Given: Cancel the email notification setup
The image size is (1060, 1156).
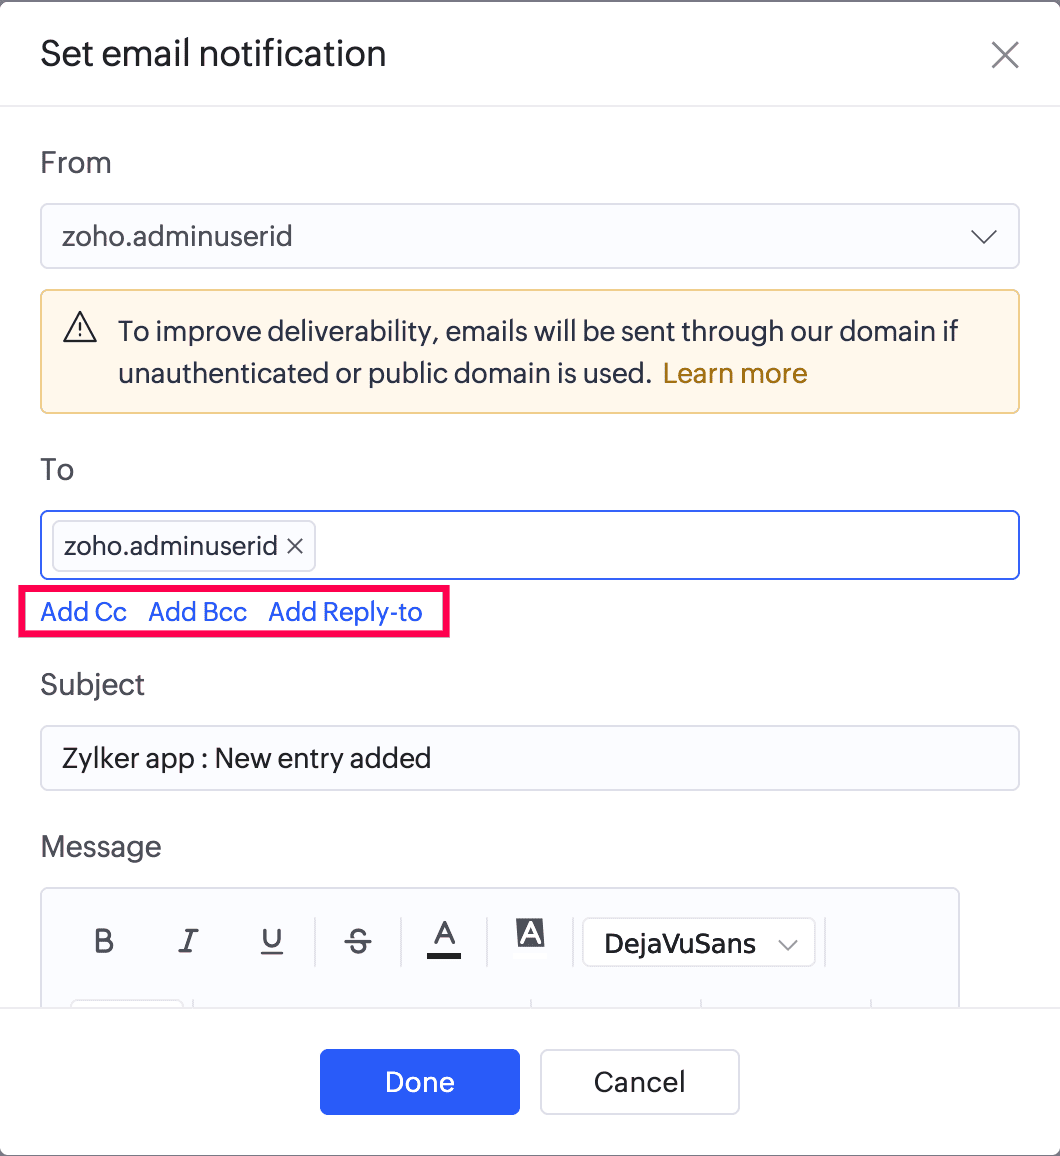Looking at the screenshot, I should (x=639, y=1082).
